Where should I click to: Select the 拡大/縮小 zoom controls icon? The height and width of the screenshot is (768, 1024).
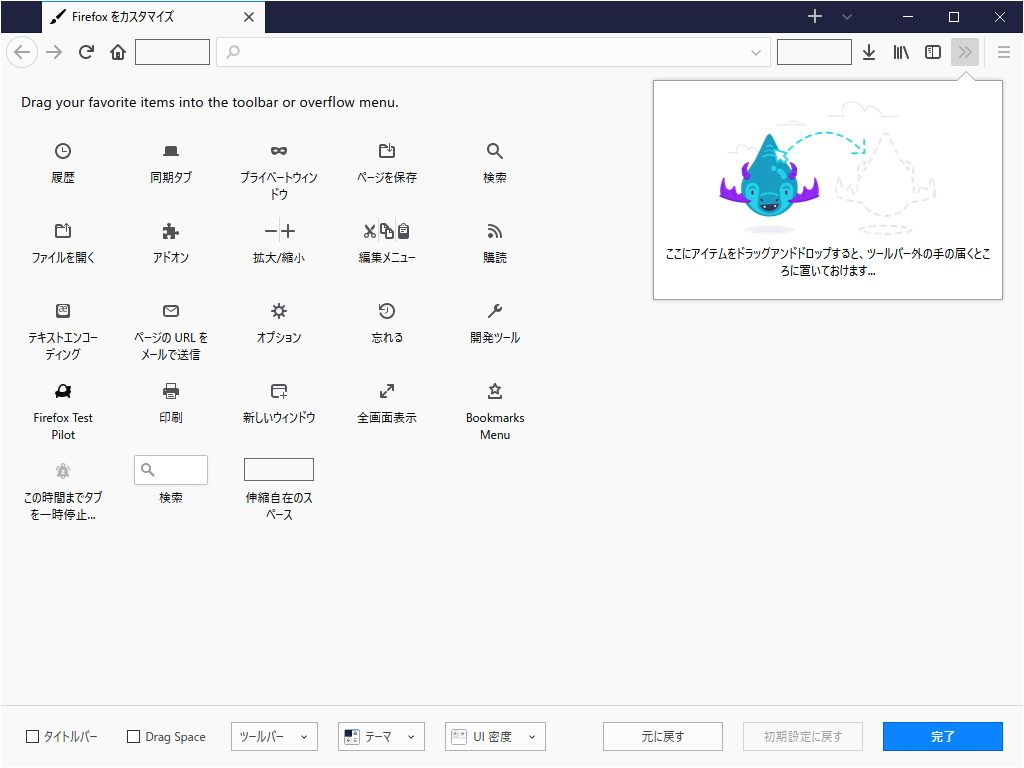(280, 231)
